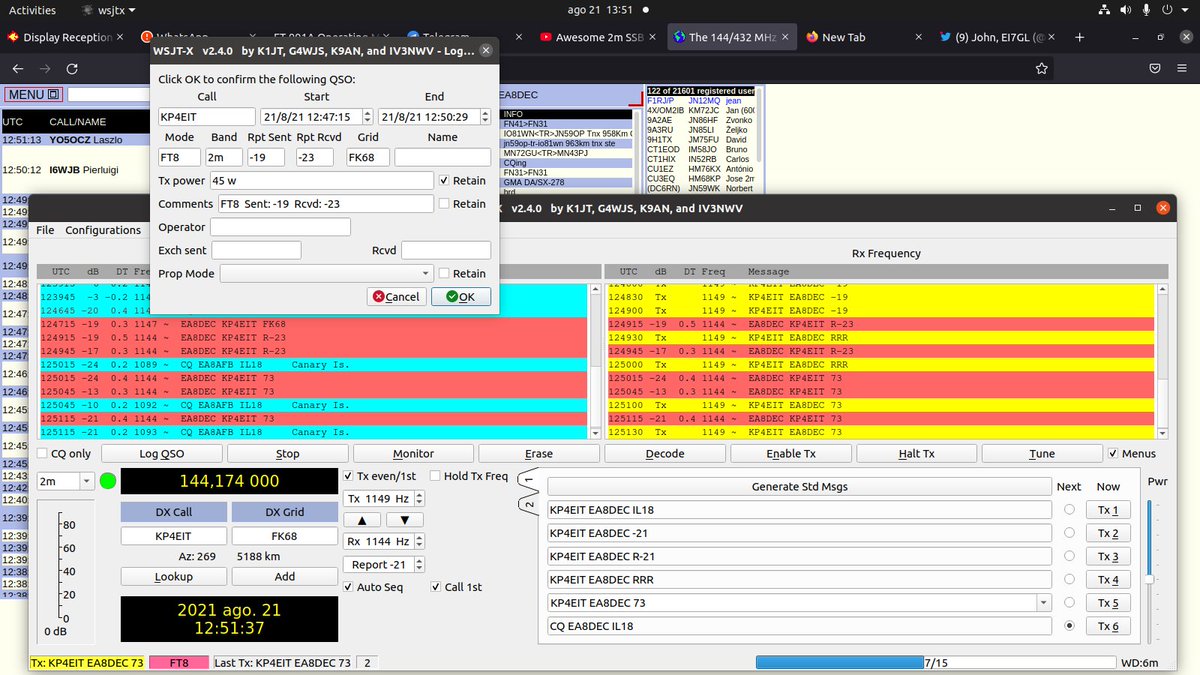The image size is (1200, 675).
Task: Select Next radio button for Tx 1
Action: point(1070,510)
